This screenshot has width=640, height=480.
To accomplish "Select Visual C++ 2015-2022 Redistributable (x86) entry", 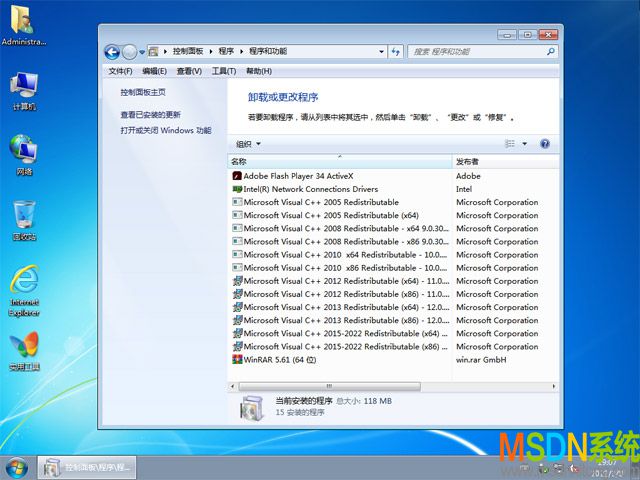I will 346,347.
